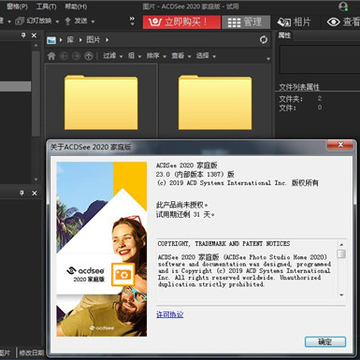Click the small arrow at file toolbar right end
360x360 pixels.
point(268,59)
